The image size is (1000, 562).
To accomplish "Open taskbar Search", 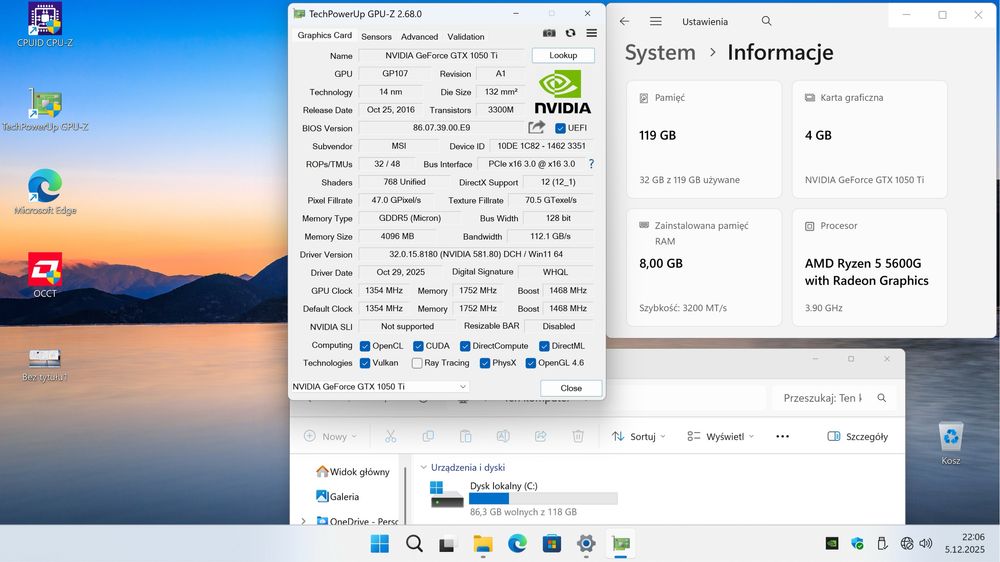I will pyautogui.click(x=414, y=544).
